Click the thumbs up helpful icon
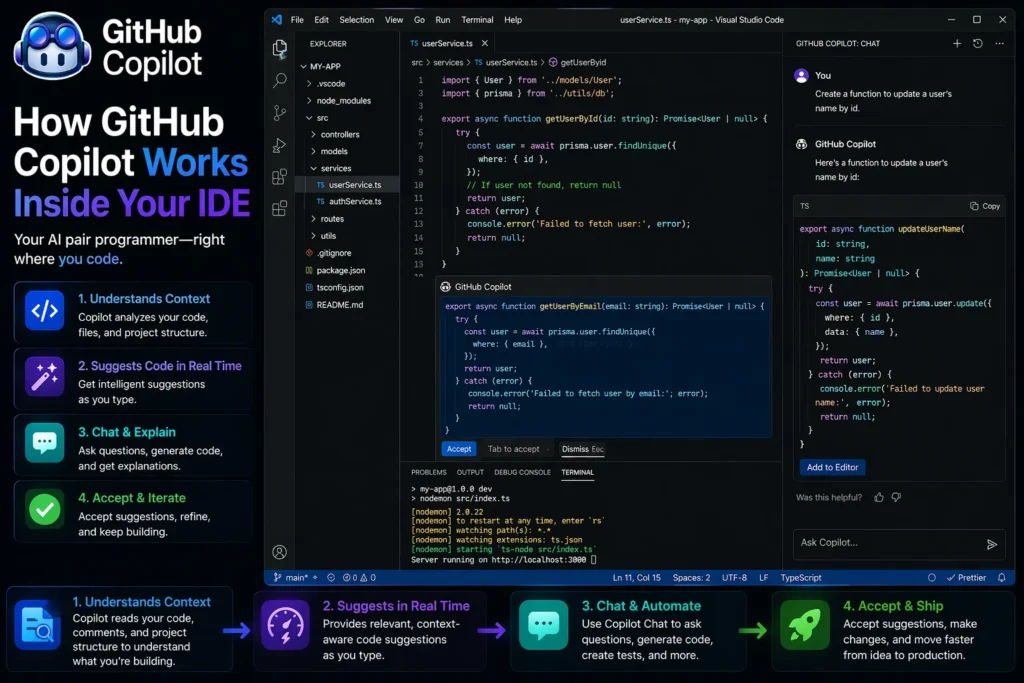This screenshot has height=683, width=1024. [x=879, y=498]
